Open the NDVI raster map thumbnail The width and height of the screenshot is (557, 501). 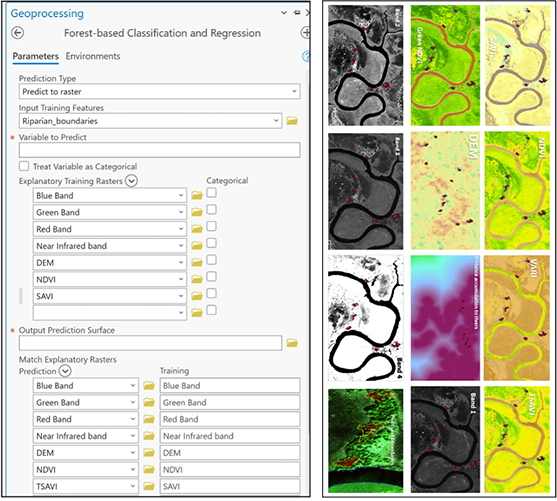click(x=517, y=191)
